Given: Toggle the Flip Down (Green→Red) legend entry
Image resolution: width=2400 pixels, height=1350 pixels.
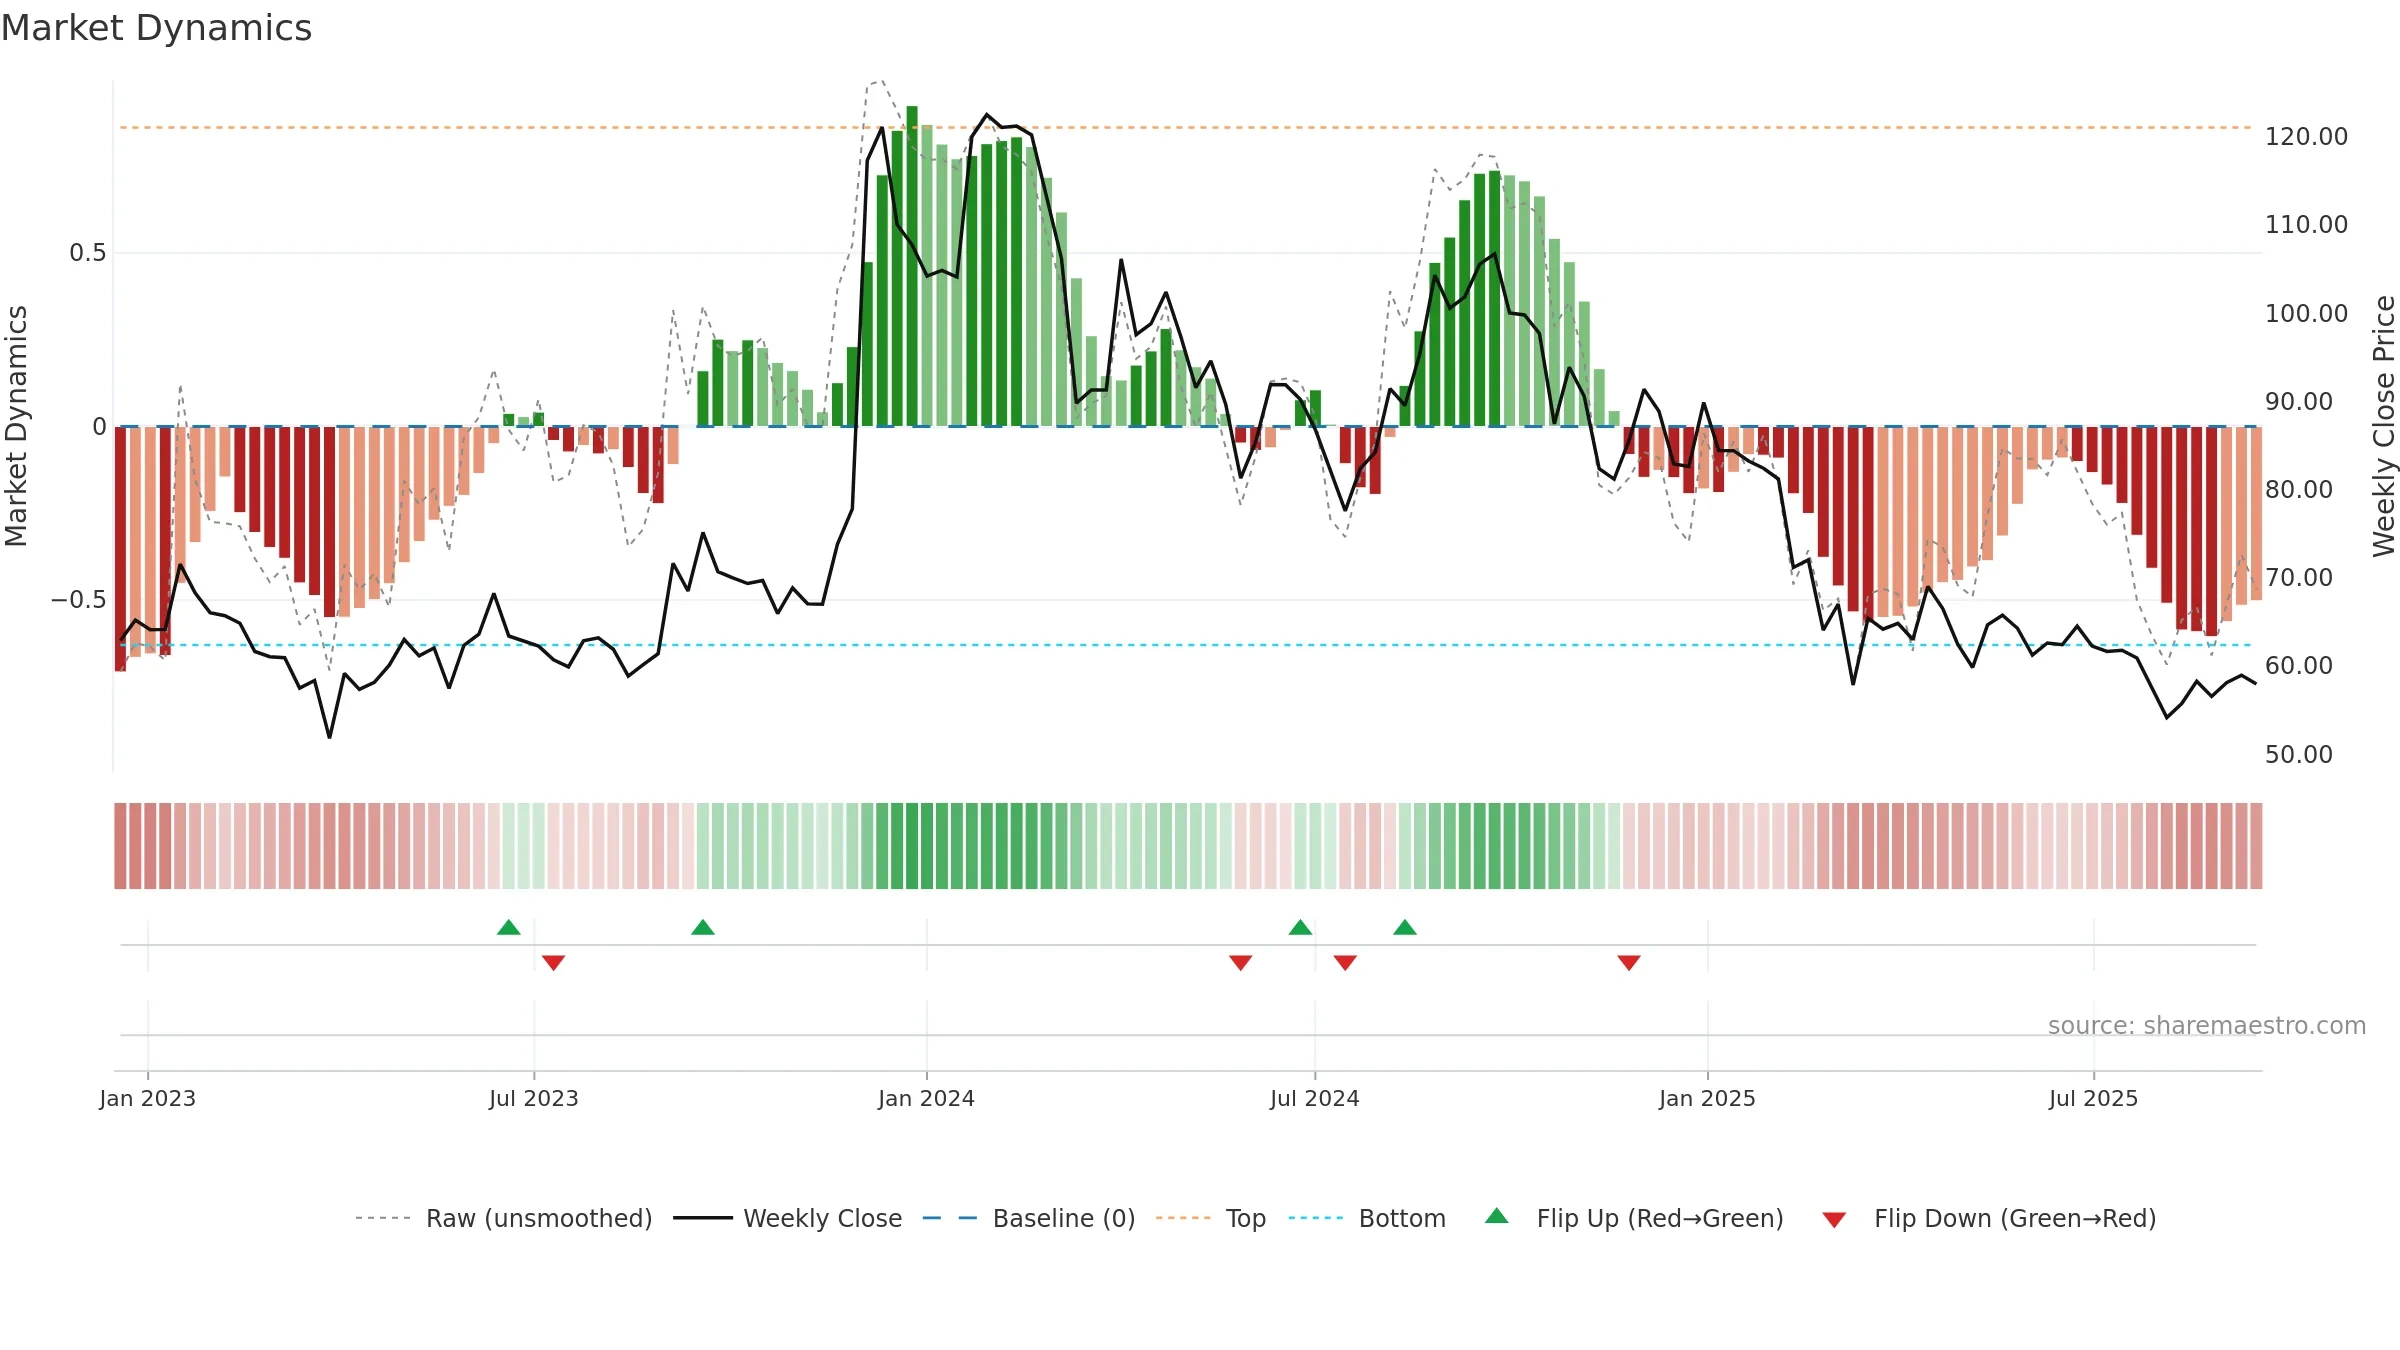Looking at the screenshot, I should [x=1989, y=1218].
